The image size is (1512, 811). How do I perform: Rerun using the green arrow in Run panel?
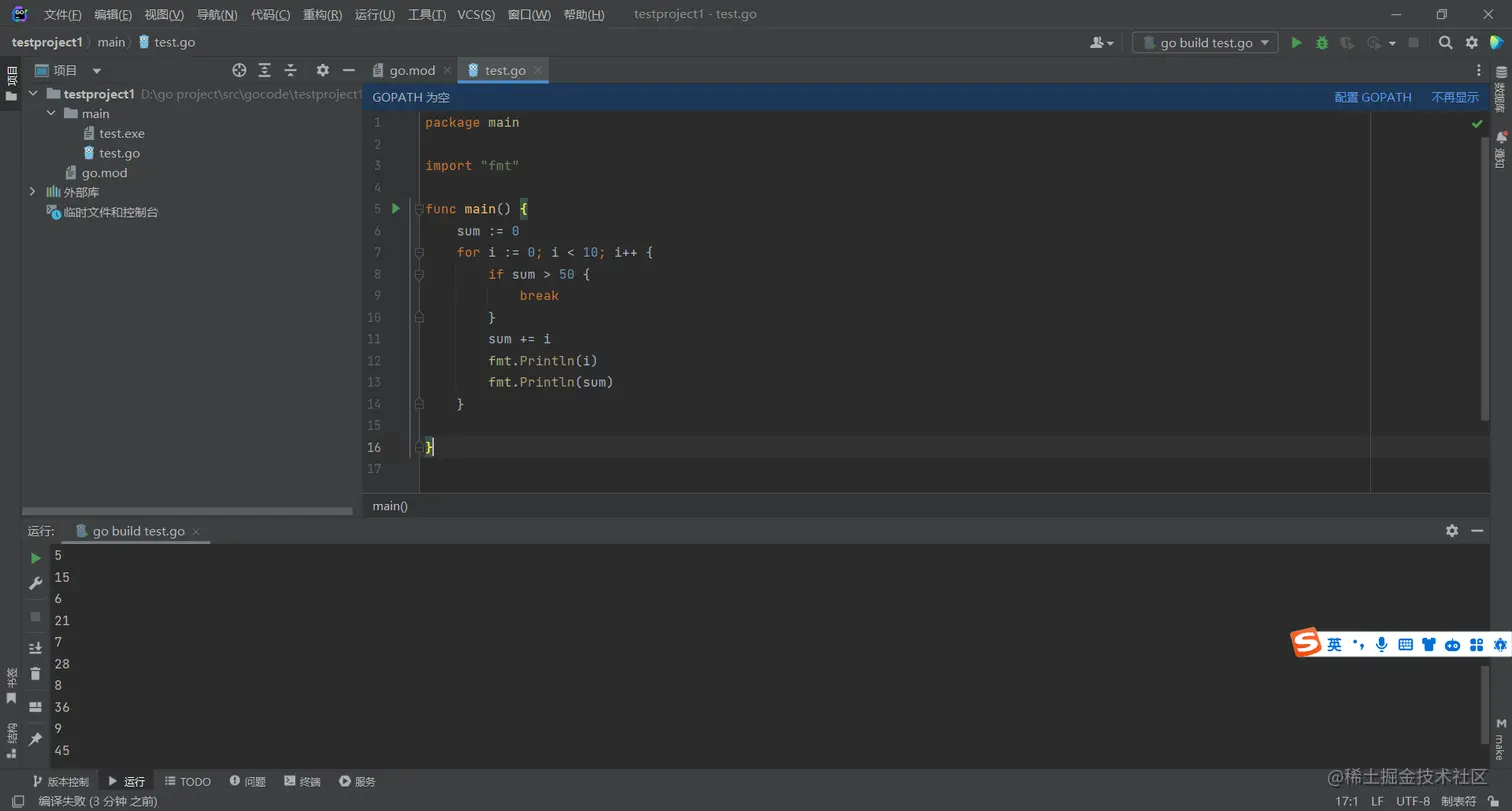(x=36, y=558)
